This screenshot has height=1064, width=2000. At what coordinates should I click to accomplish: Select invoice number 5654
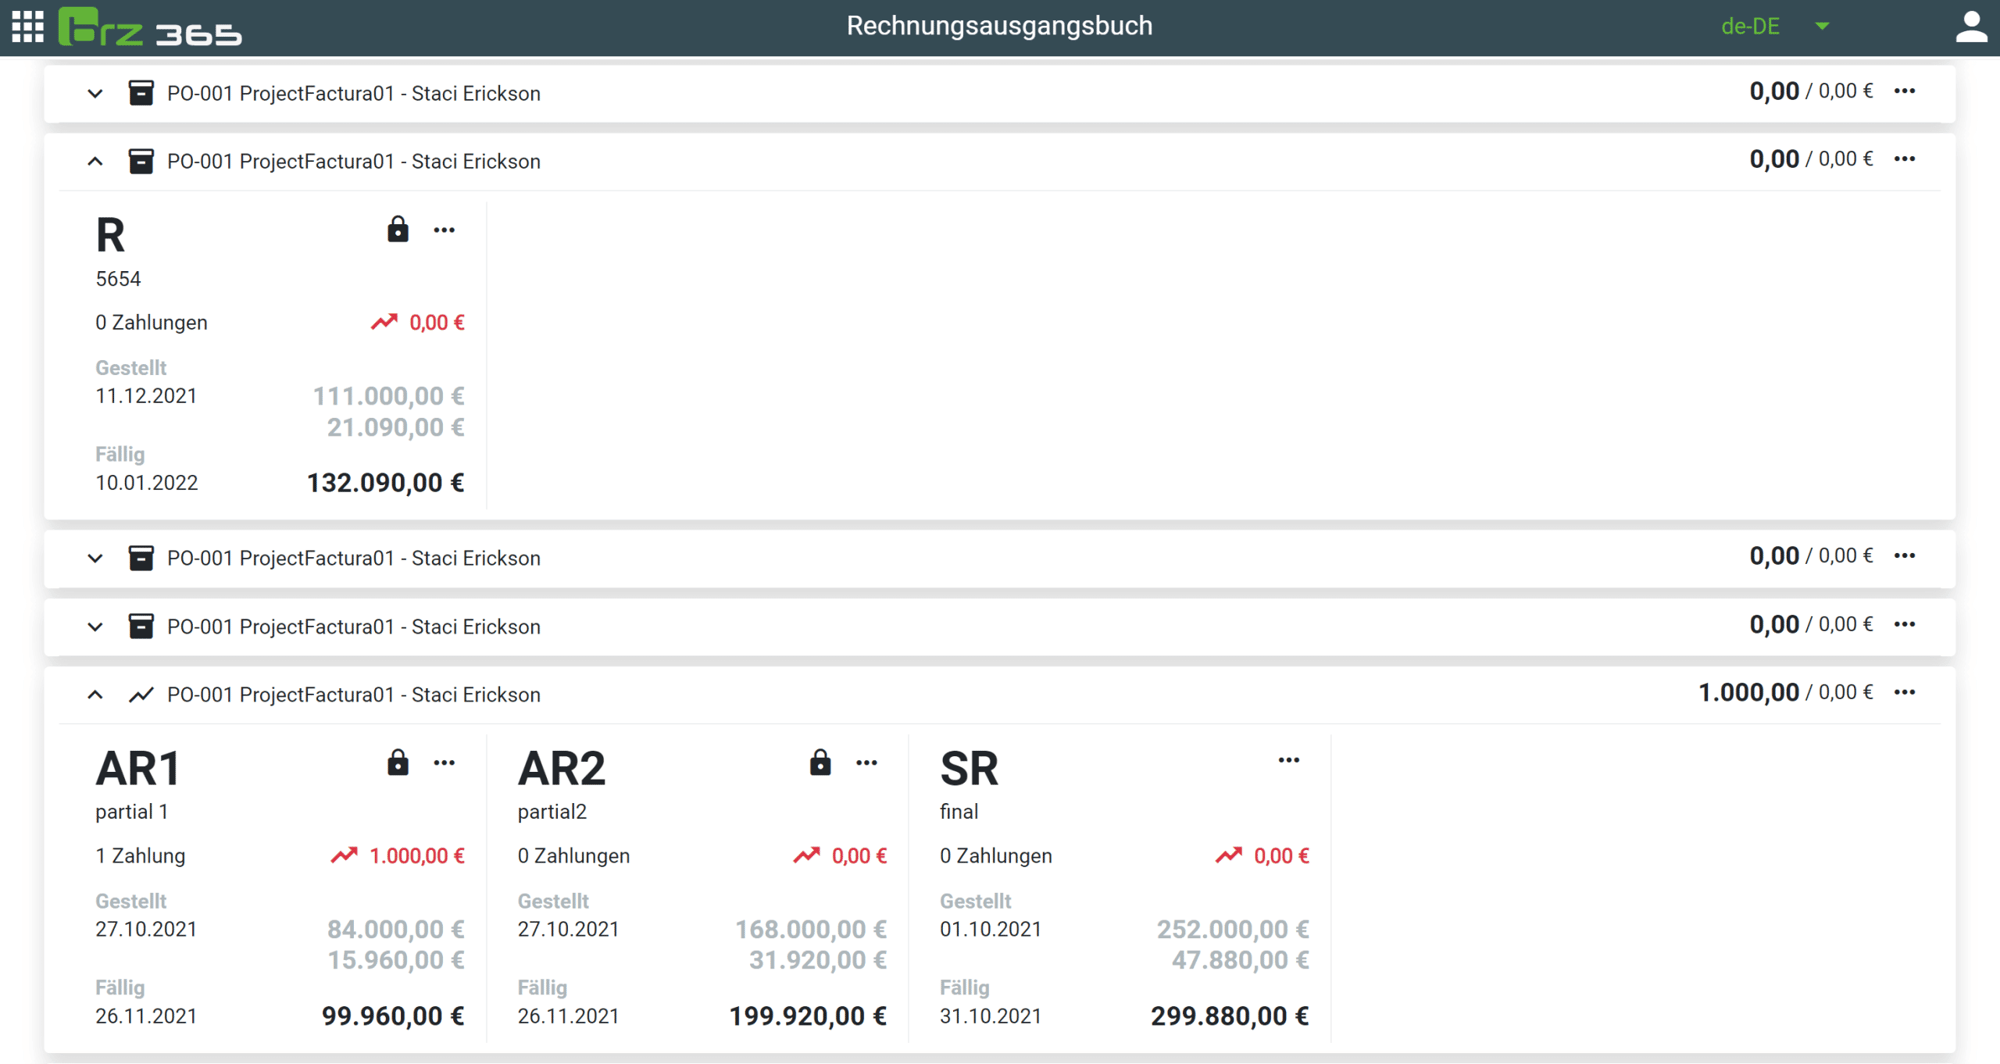click(118, 279)
